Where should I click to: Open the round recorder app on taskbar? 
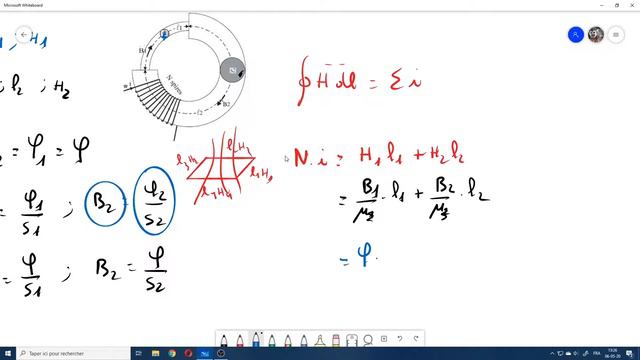coord(221,353)
